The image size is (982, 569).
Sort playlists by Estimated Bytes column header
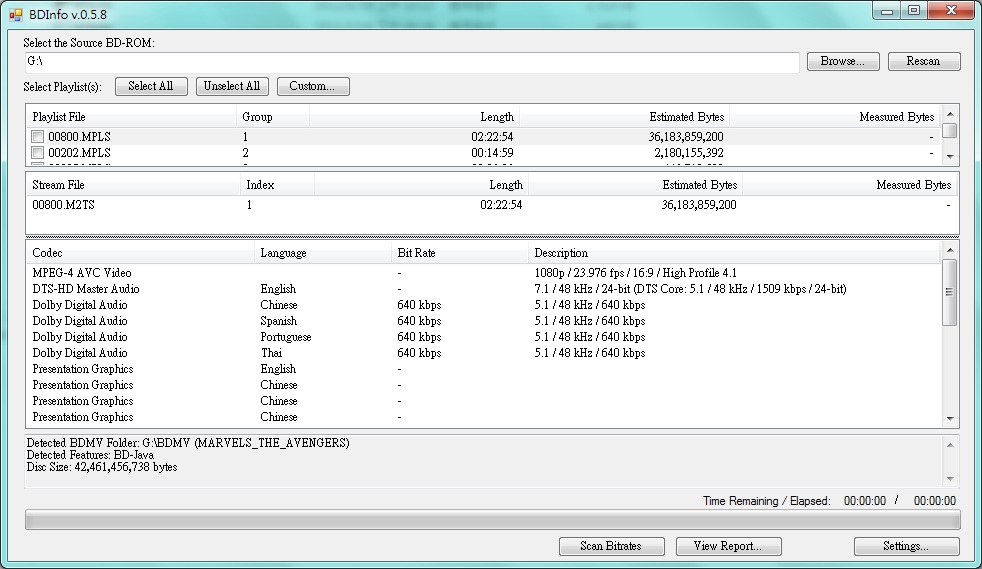pyautogui.click(x=624, y=117)
